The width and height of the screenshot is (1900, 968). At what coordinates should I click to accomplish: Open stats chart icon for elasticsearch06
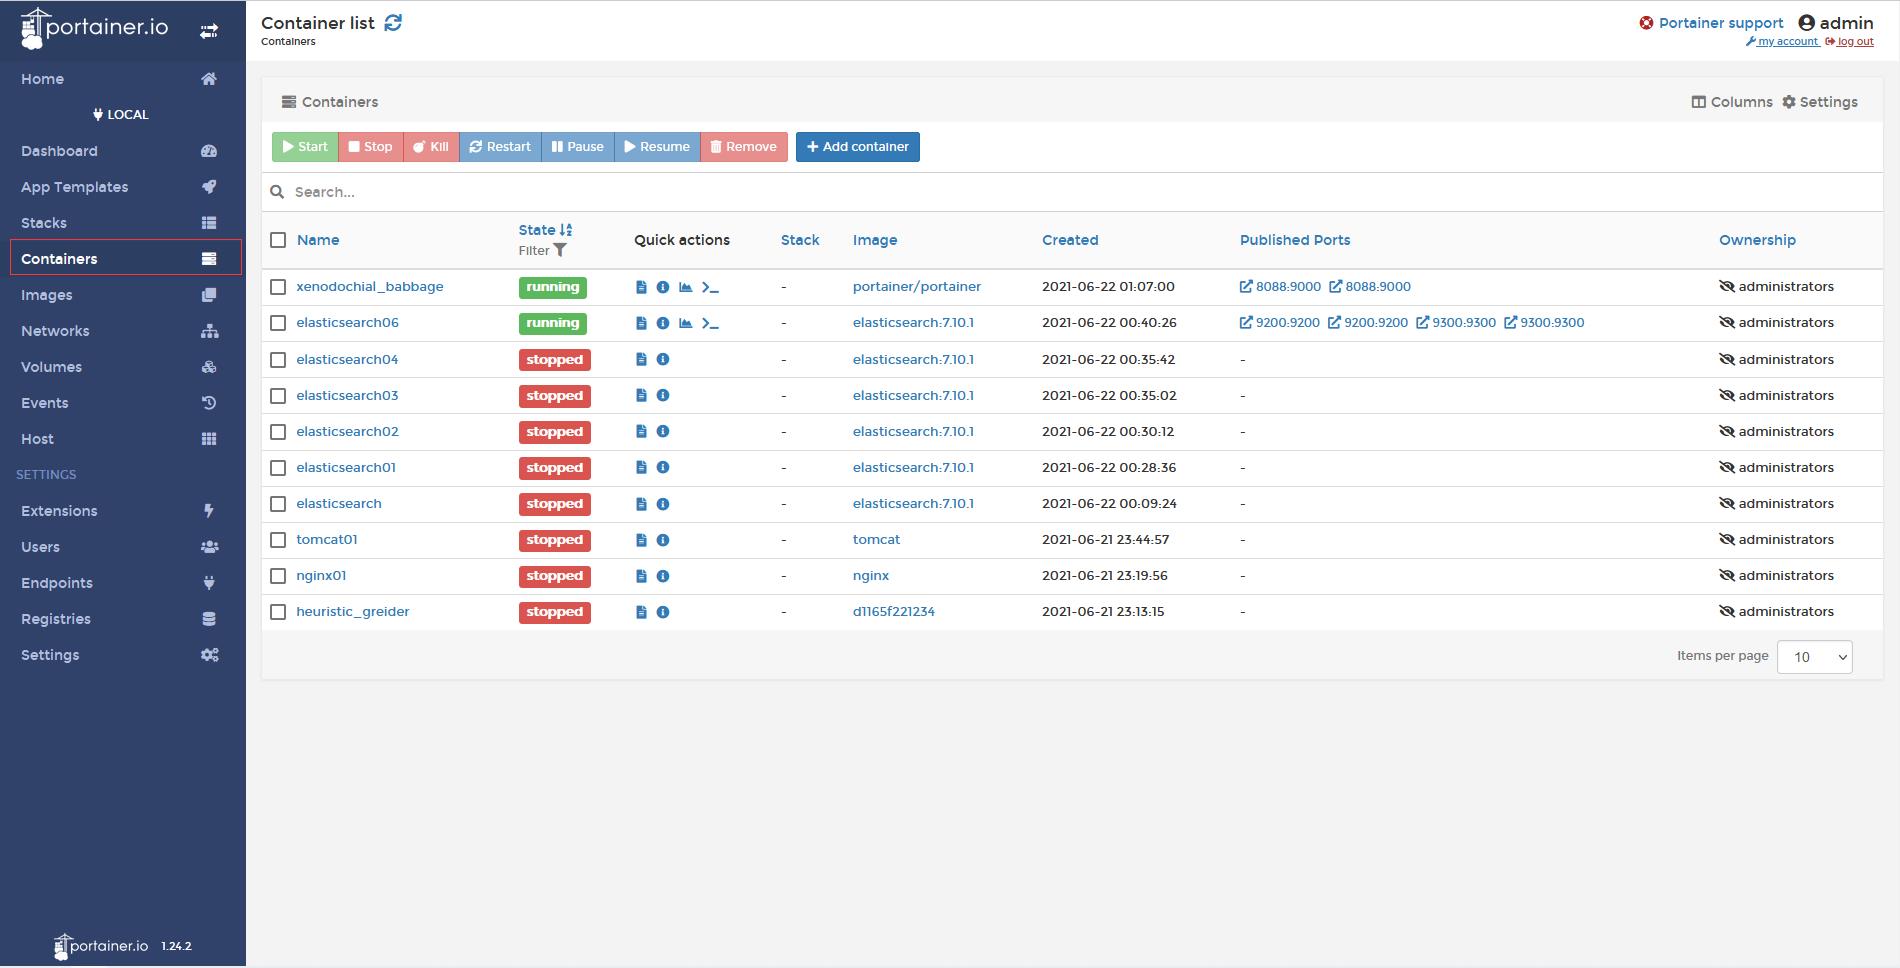pos(685,323)
